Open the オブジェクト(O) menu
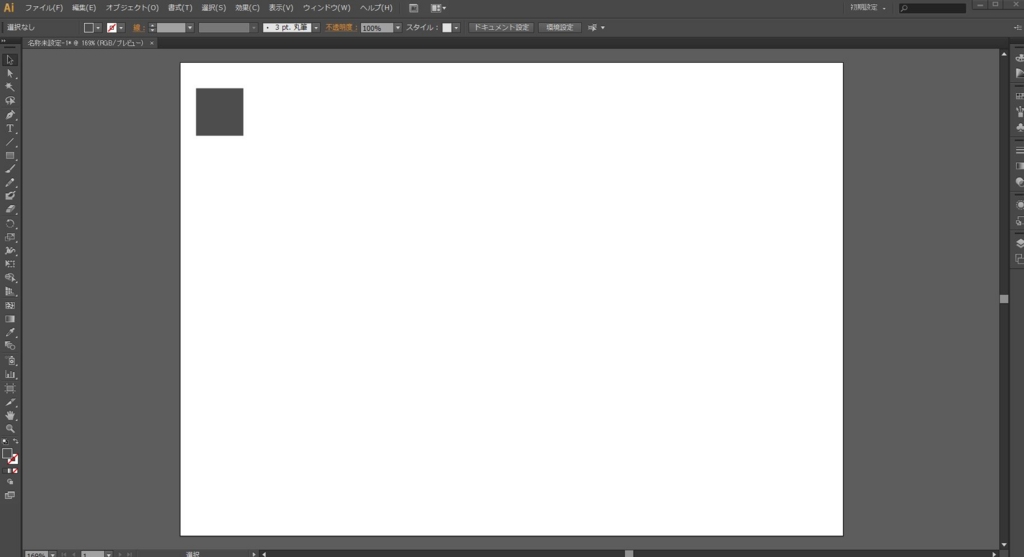The height and width of the screenshot is (557, 1024). (x=132, y=8)
